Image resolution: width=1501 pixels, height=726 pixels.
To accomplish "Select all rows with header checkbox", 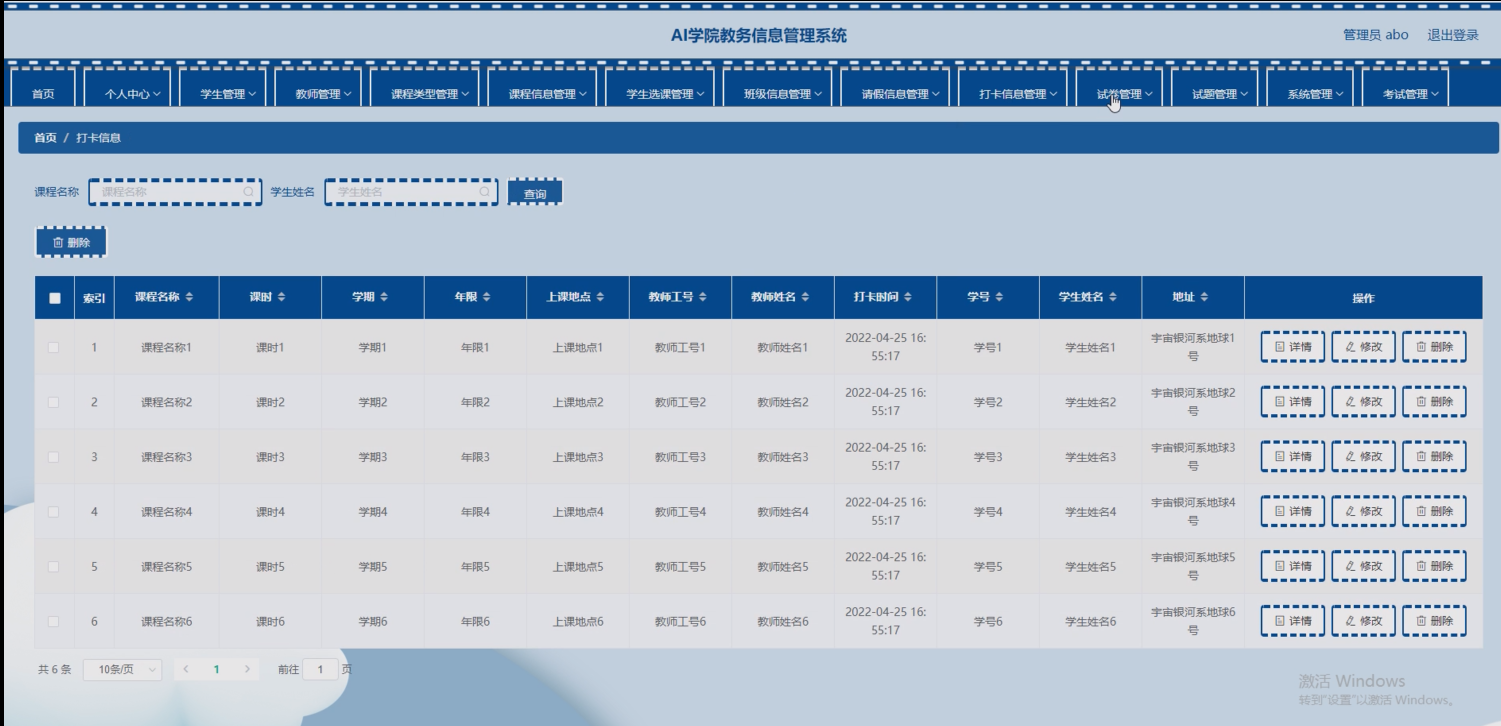I will click(55, 298).
